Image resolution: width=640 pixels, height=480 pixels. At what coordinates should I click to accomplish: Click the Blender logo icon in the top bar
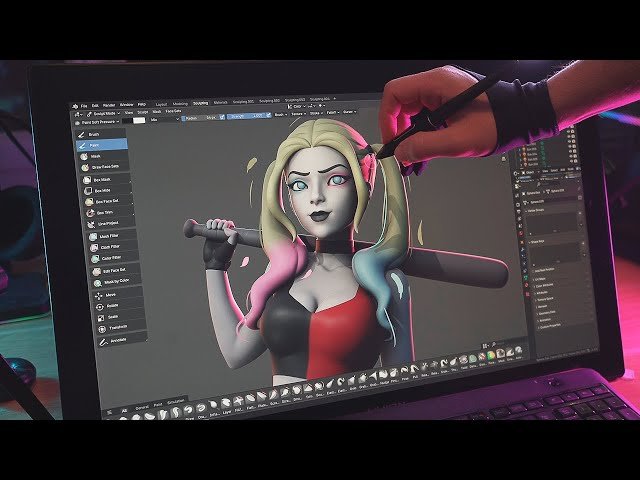(75, 107)
